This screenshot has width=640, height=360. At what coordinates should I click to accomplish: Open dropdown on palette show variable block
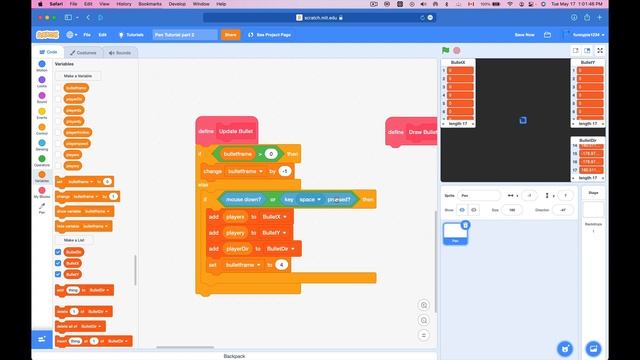tap(97, 211)
